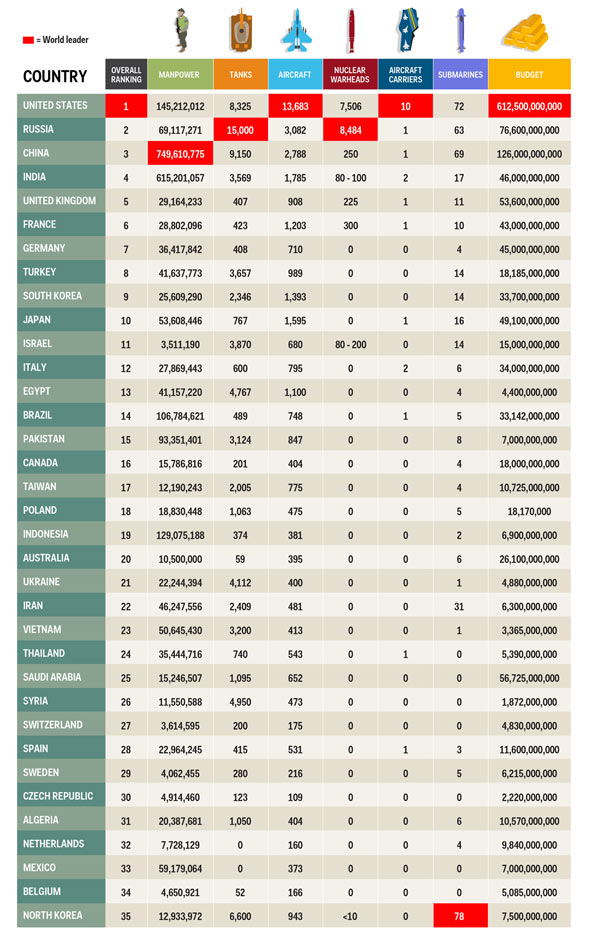Click the gold bars budget icon
Image resolution: width=590 pixels, height=929 pixels.
point(525,33)
